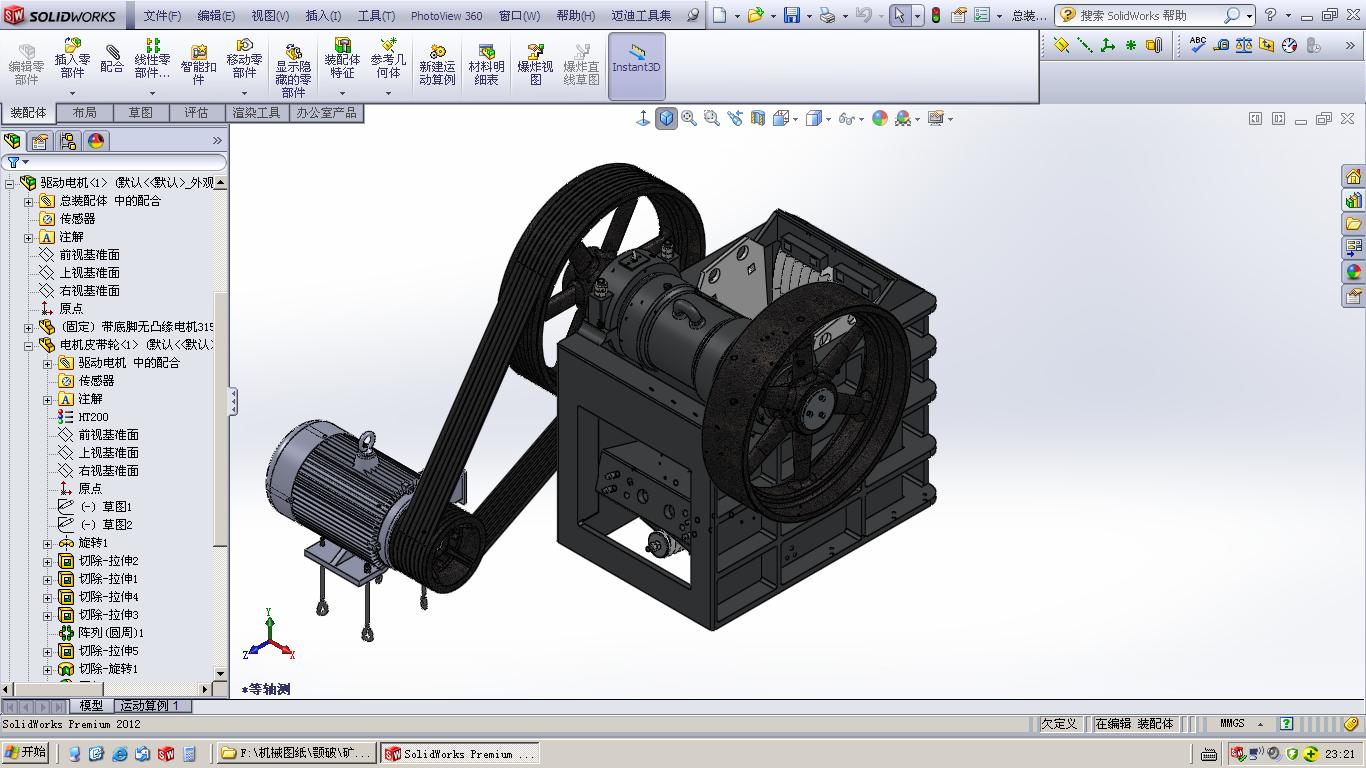Open the Appearances tab in right task pane
Screen dimensions: 1366x768
pos(1353,272)
